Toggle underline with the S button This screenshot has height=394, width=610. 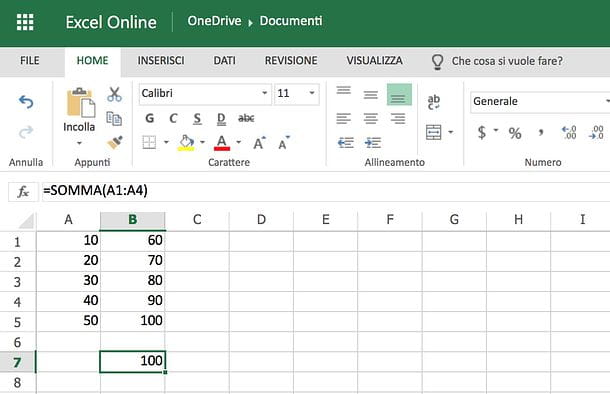[x=197, y=119]
